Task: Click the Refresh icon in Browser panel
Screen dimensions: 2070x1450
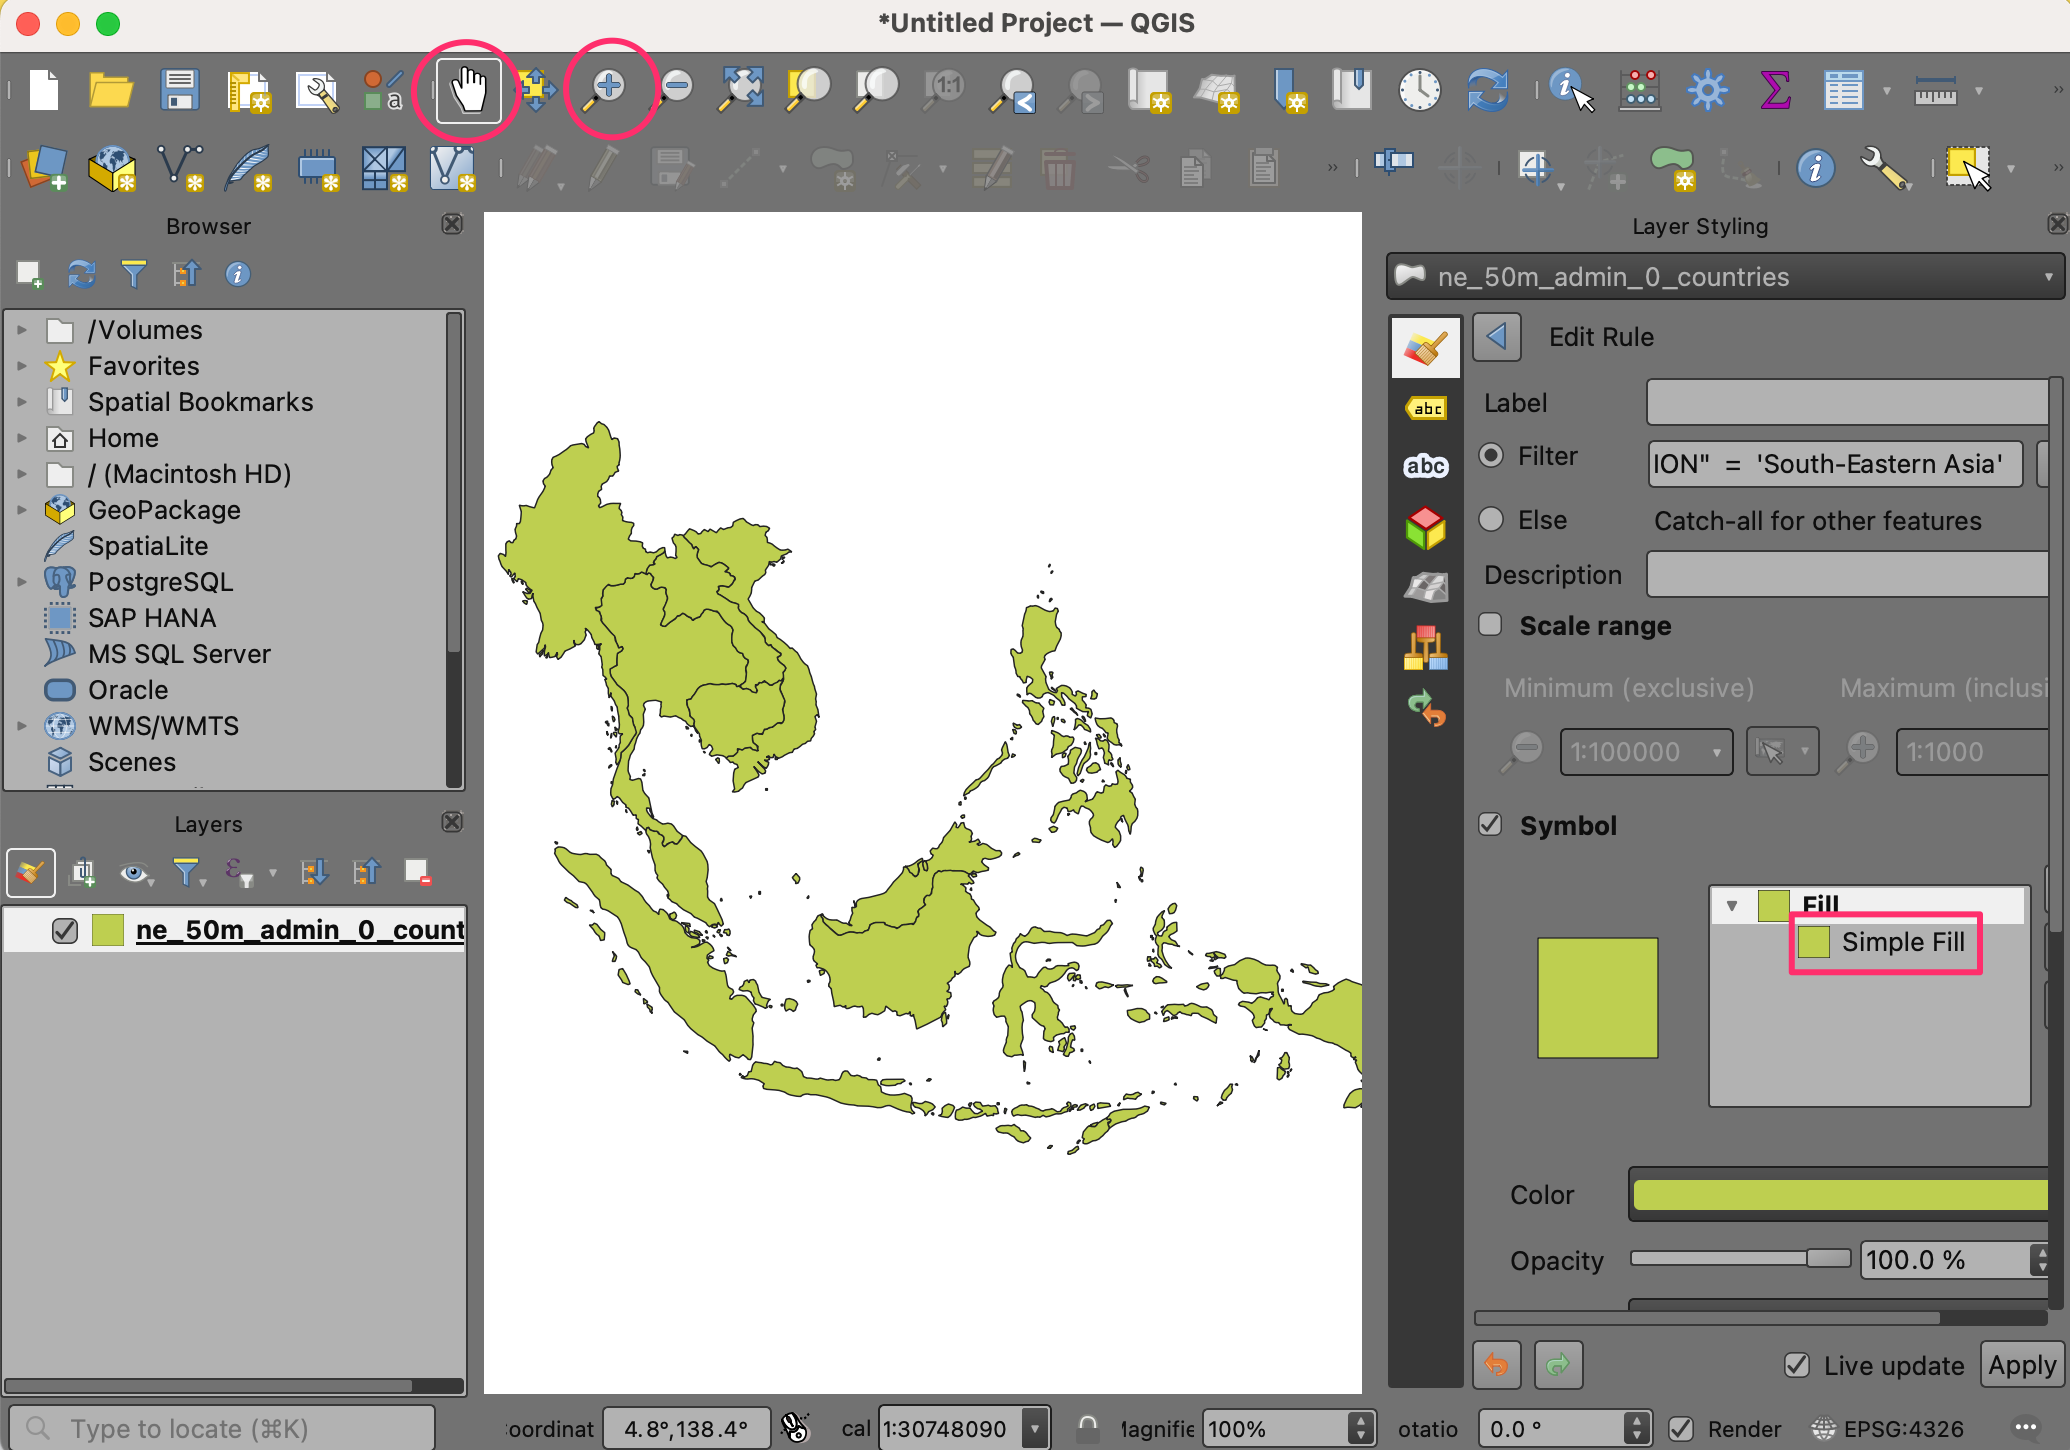Action: tap(81, 273)
